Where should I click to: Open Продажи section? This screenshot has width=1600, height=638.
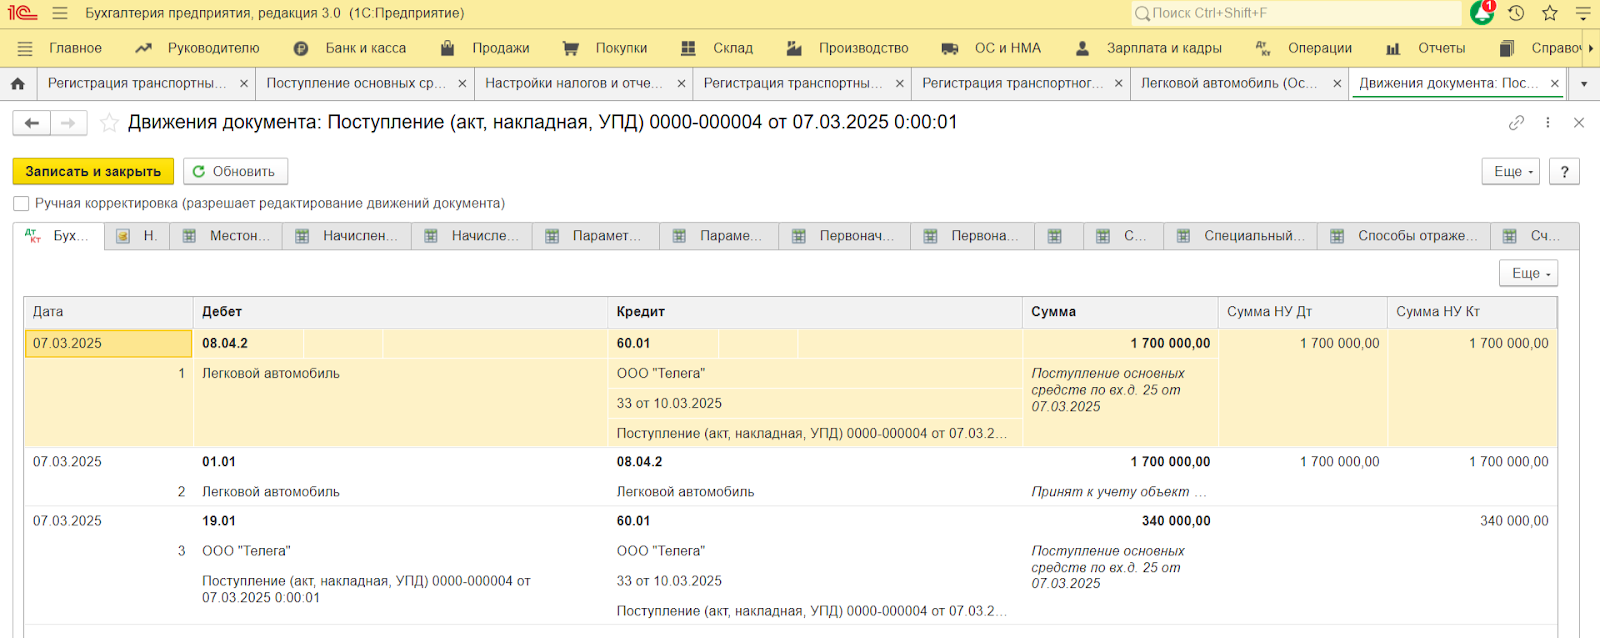[x=485, y=48]
